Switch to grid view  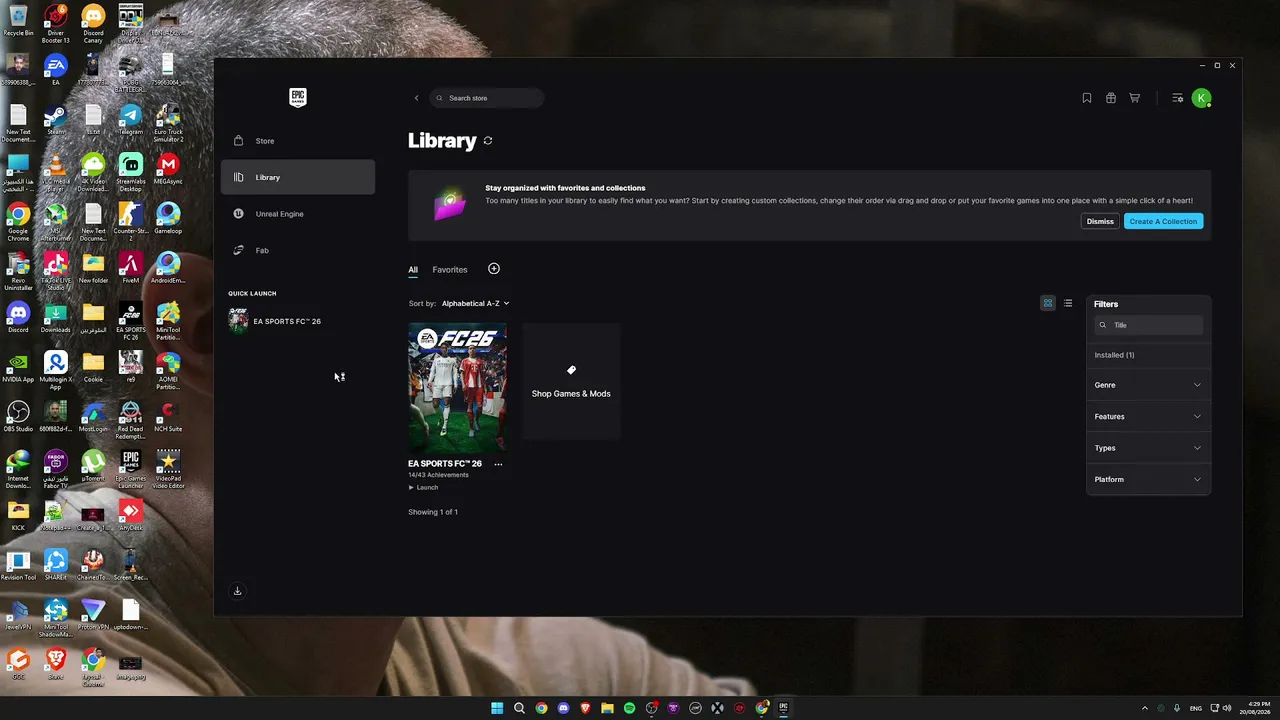[x=1048, y=303]
